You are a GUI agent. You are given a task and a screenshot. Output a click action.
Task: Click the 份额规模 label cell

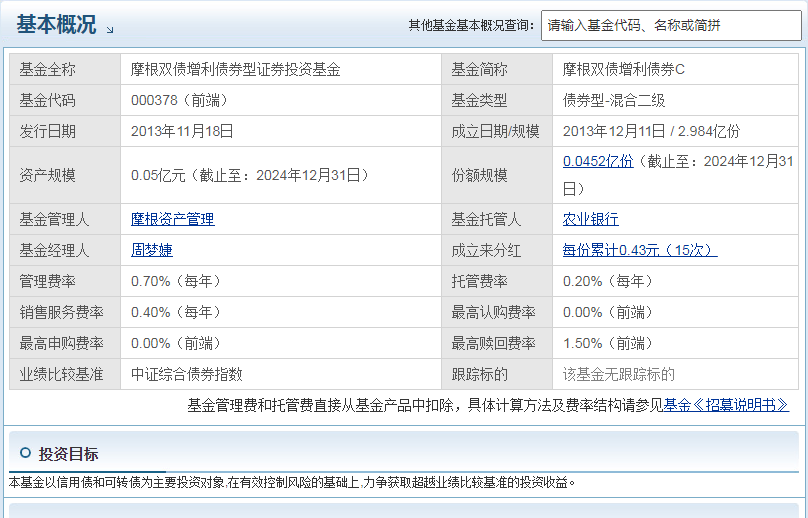pyautogui.click(x=497, y=175)
